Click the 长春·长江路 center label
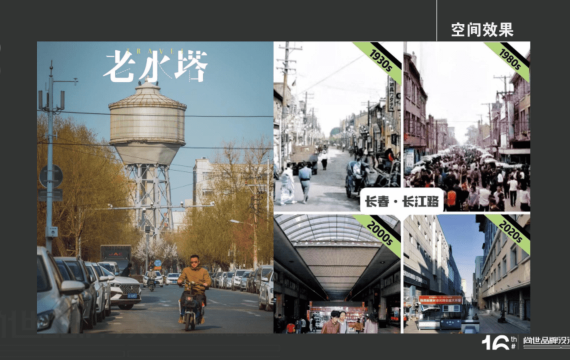Viewport: 570px width, 360px height. (402, 201)
